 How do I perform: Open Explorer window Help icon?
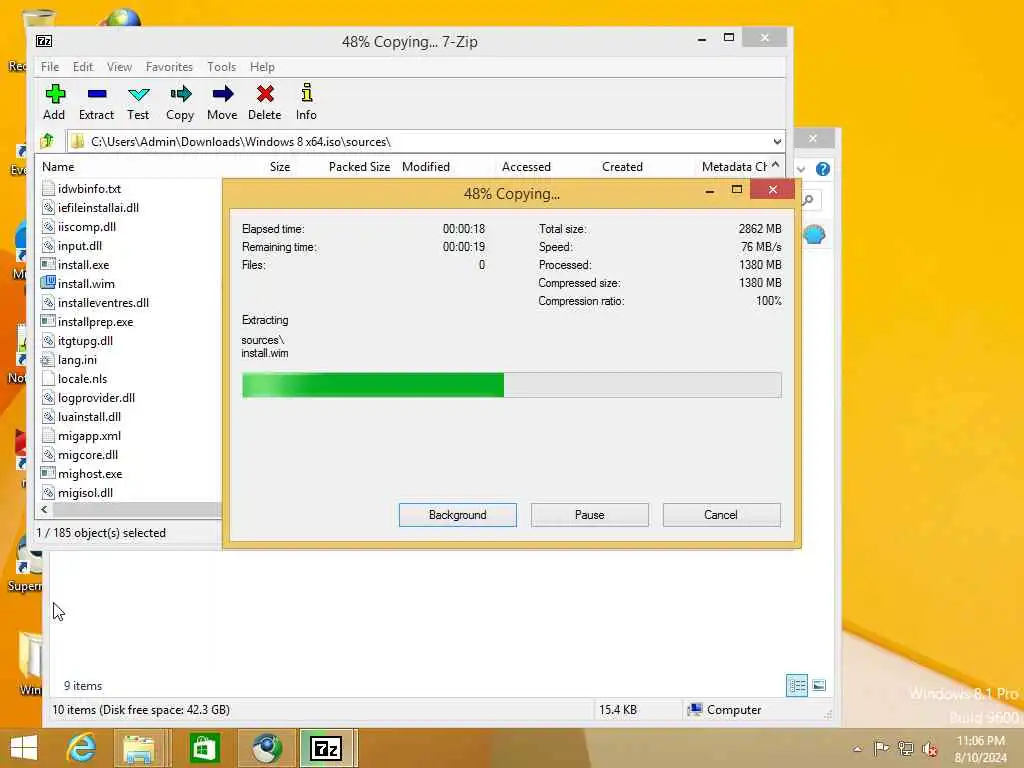click(x=823, y=169)
